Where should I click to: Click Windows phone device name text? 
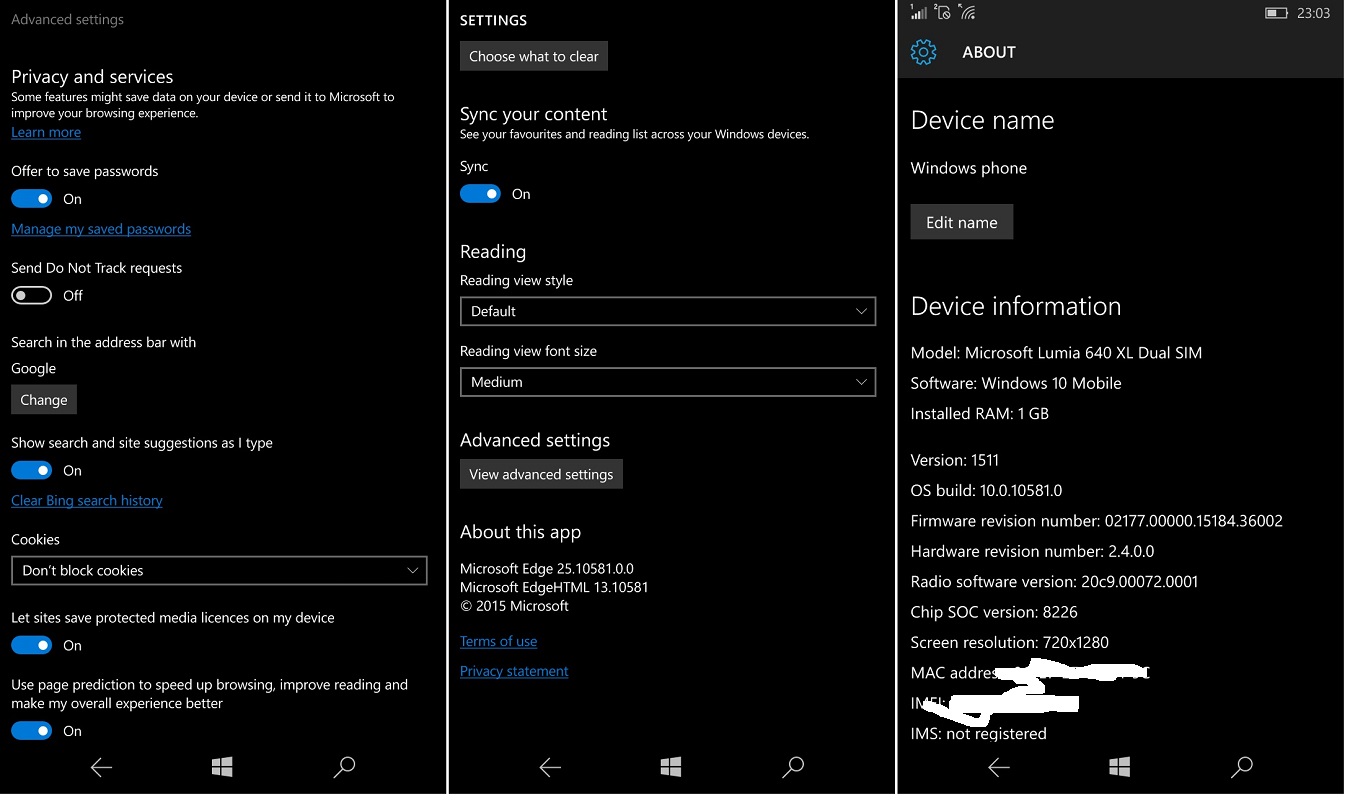tap(968, 168)
